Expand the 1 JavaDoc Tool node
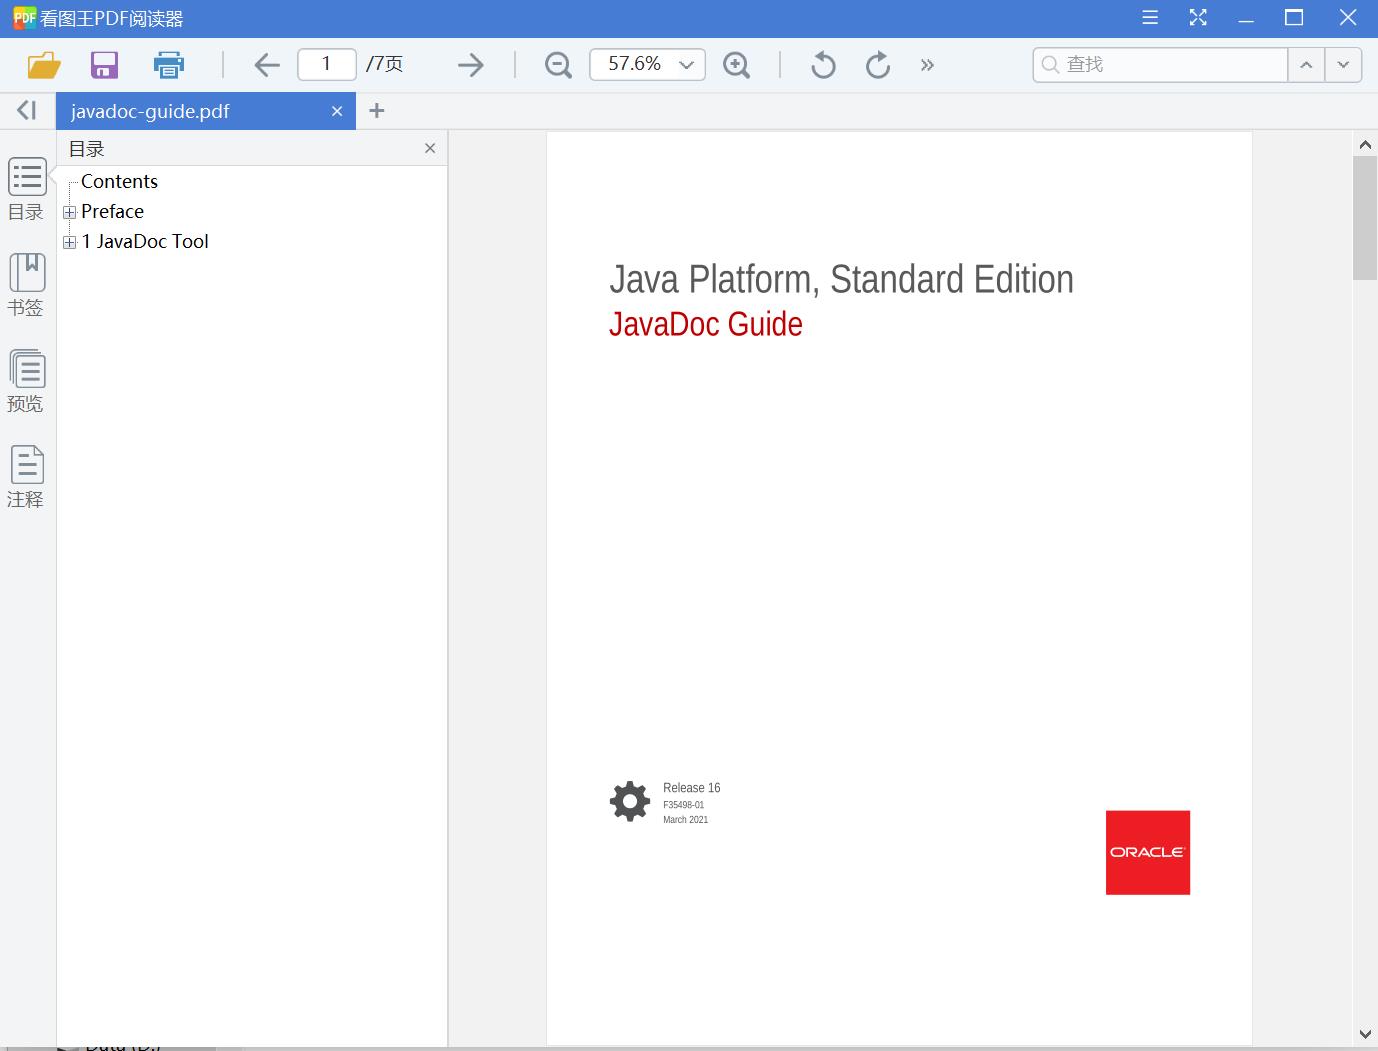 tap(69, 242)
